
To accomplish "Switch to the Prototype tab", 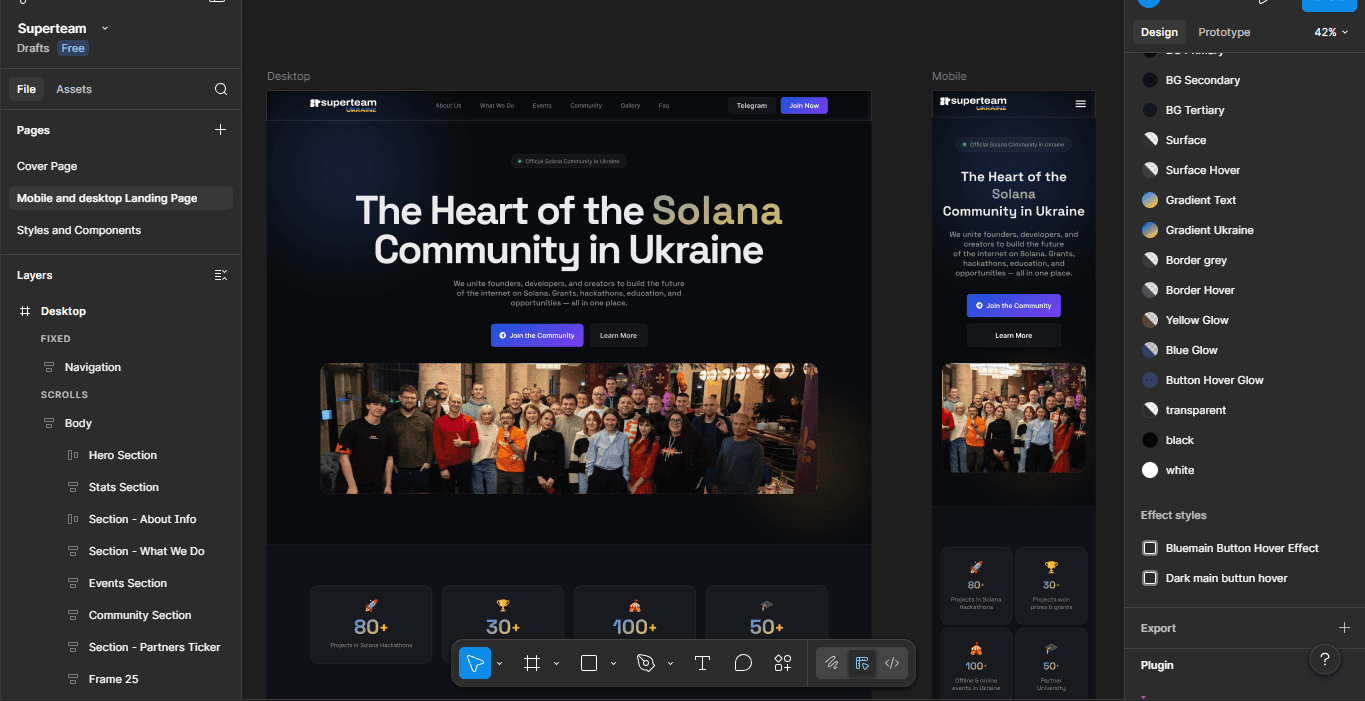I will (x=1224, y=32).
